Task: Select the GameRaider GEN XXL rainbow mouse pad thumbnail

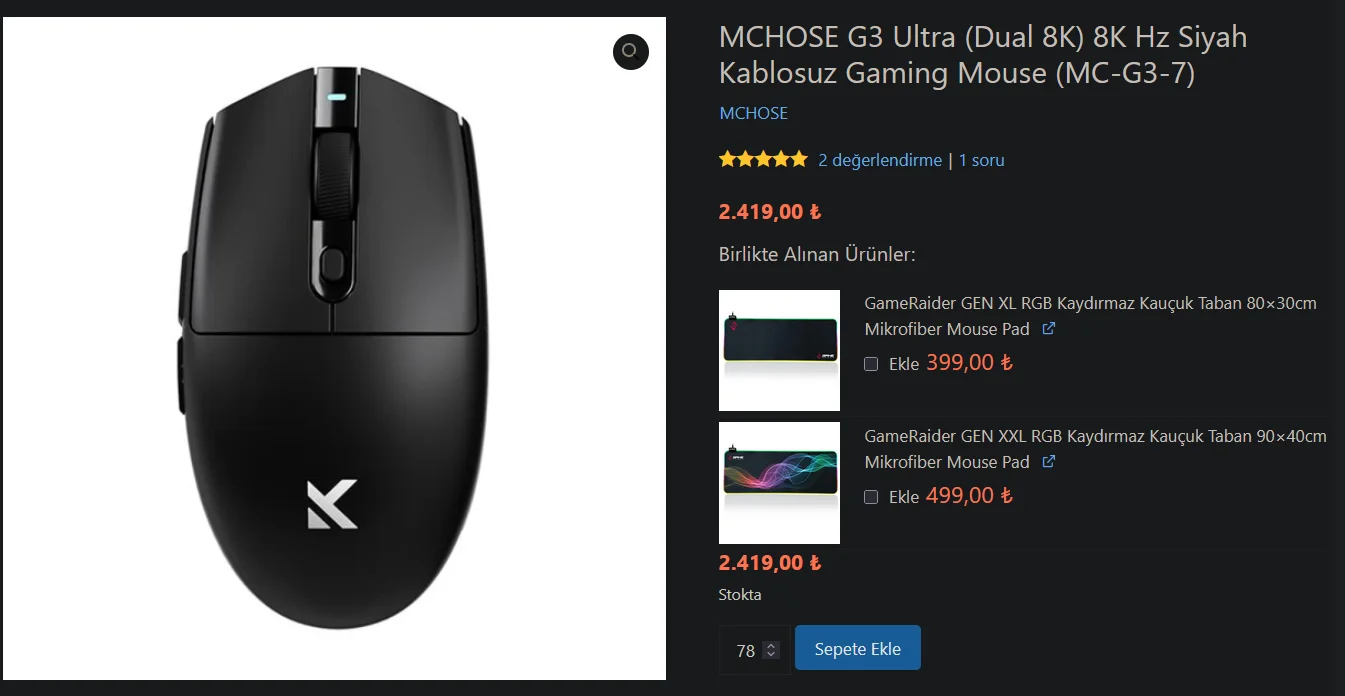Action: [779, 483]
